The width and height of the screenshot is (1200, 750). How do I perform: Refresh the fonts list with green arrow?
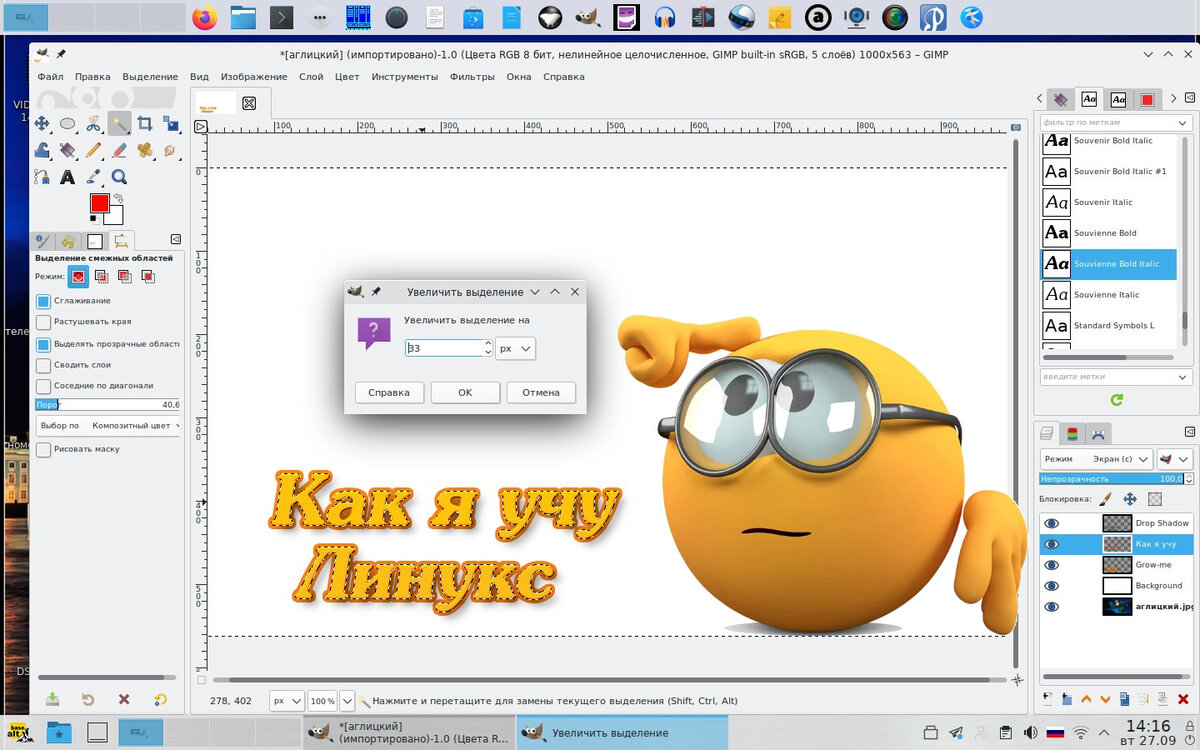click(1116, 399)
